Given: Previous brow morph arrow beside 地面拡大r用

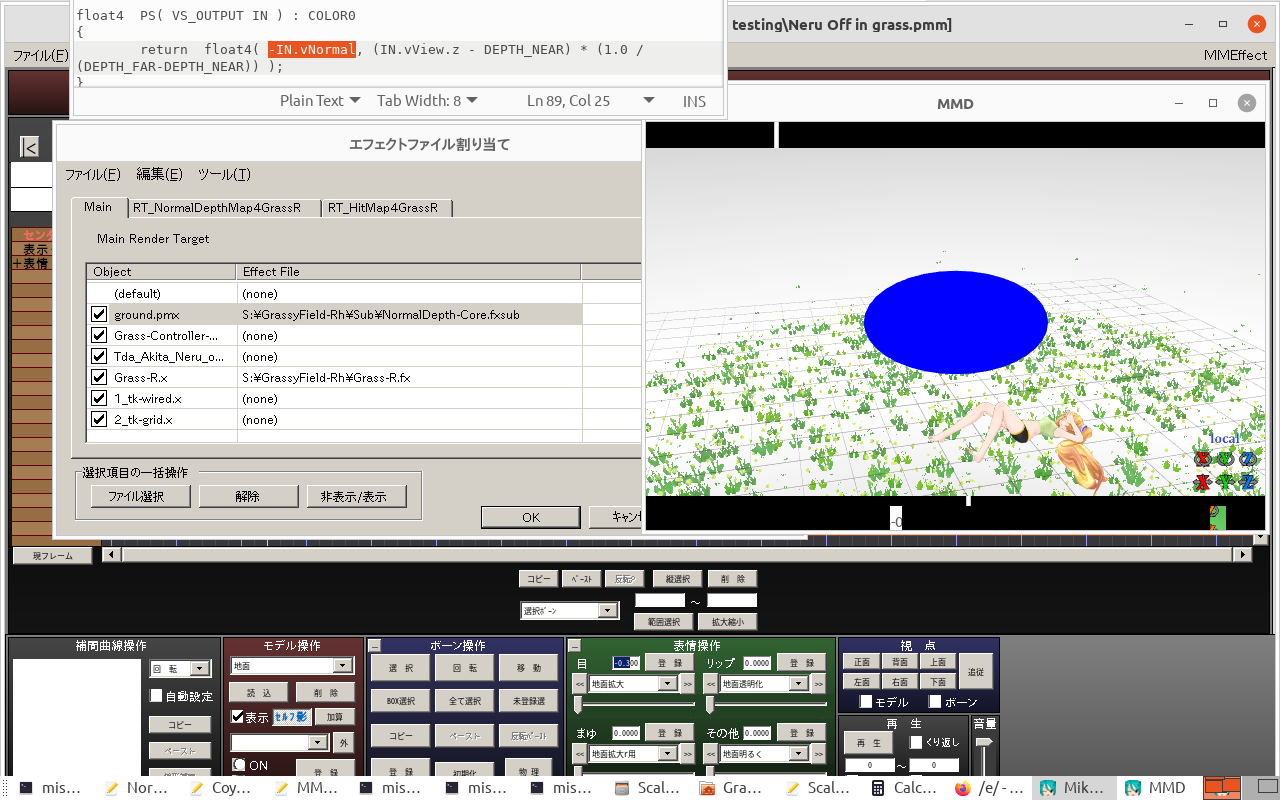Looking at the screenshot, I should tap(579, 753).
